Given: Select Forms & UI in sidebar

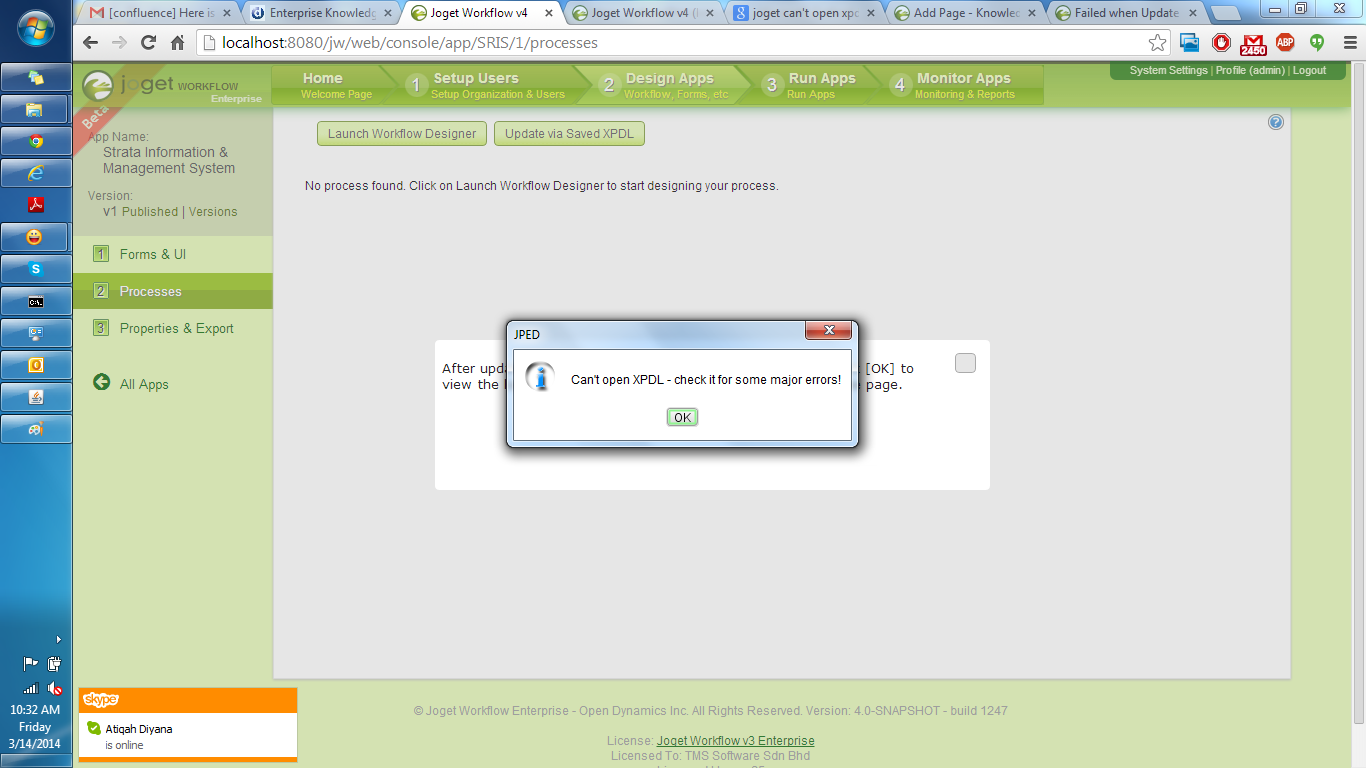Looking at the screenshot, I should click(172, 254).
